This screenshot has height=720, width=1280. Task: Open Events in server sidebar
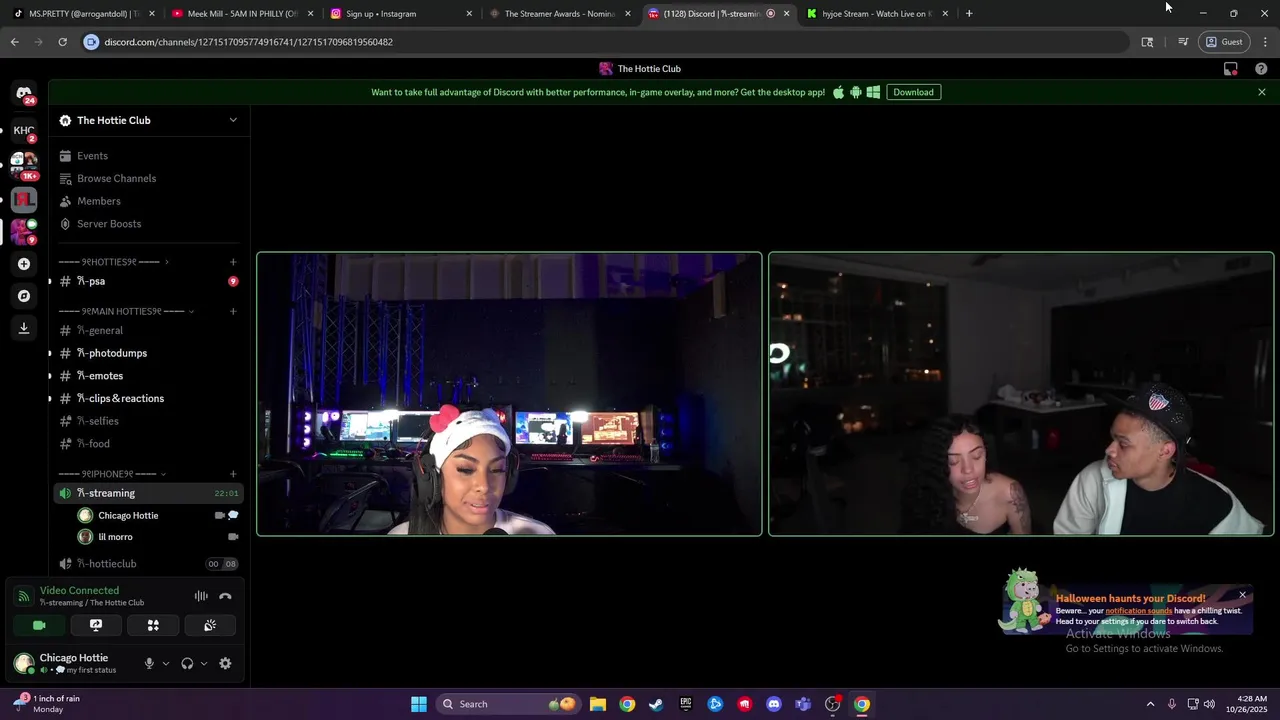148,156
